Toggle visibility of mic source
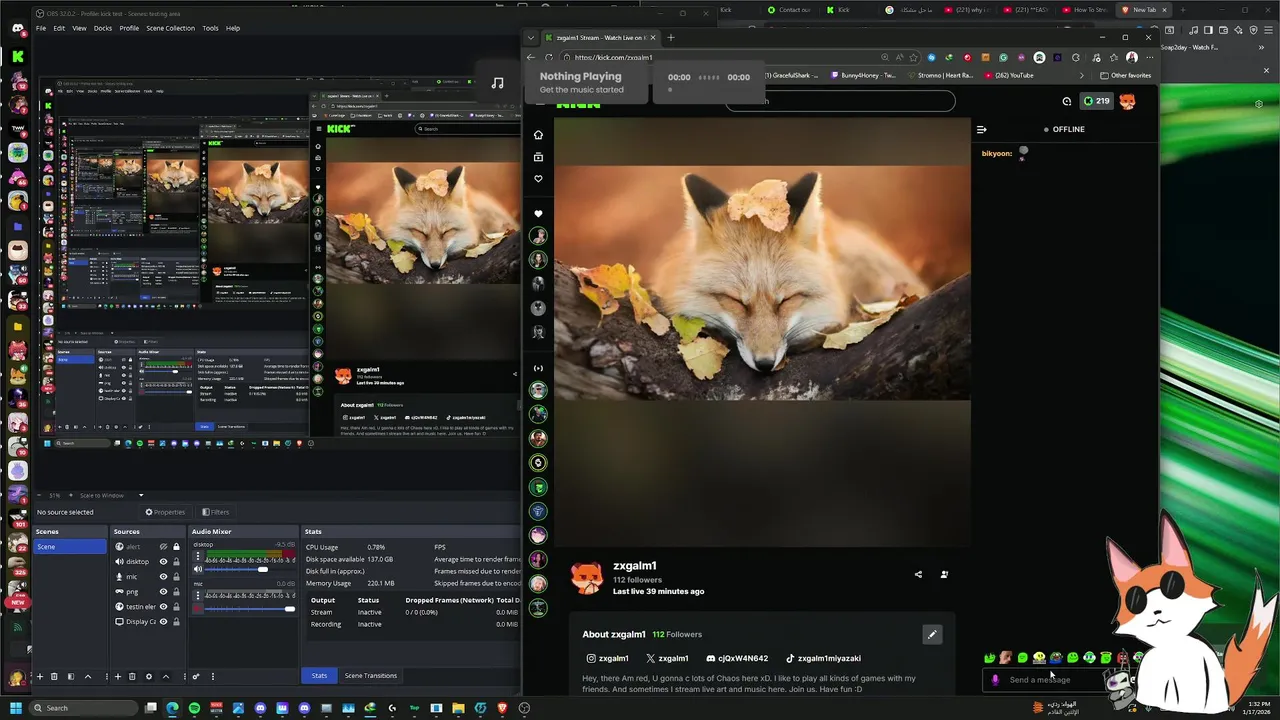This screenshot has height=720, width=1280. pos(164,577)
